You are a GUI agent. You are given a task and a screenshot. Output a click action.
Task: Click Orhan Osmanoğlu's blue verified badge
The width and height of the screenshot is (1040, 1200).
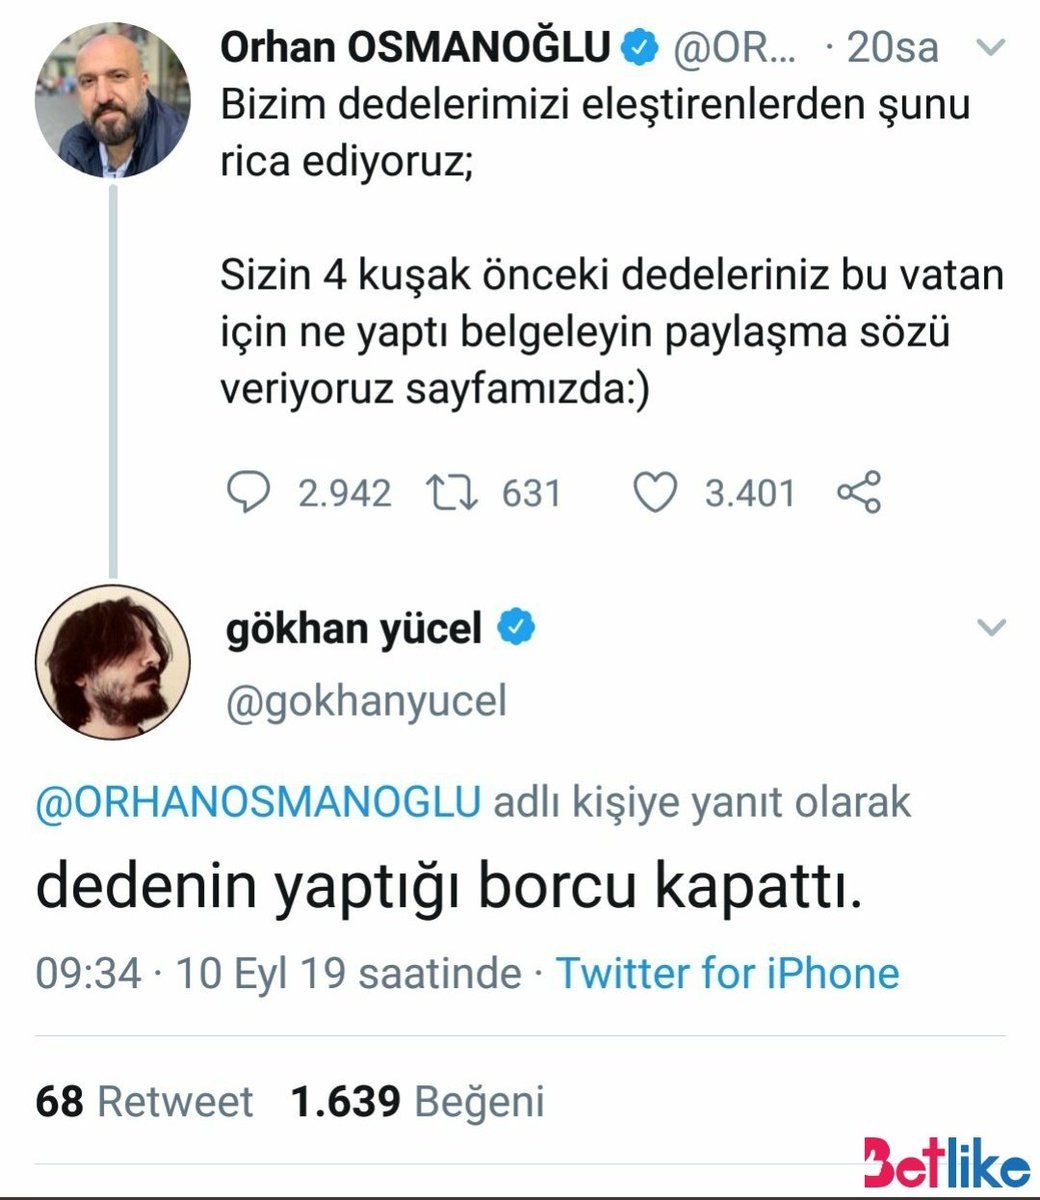pyautogui.click(x=641, y=47)
